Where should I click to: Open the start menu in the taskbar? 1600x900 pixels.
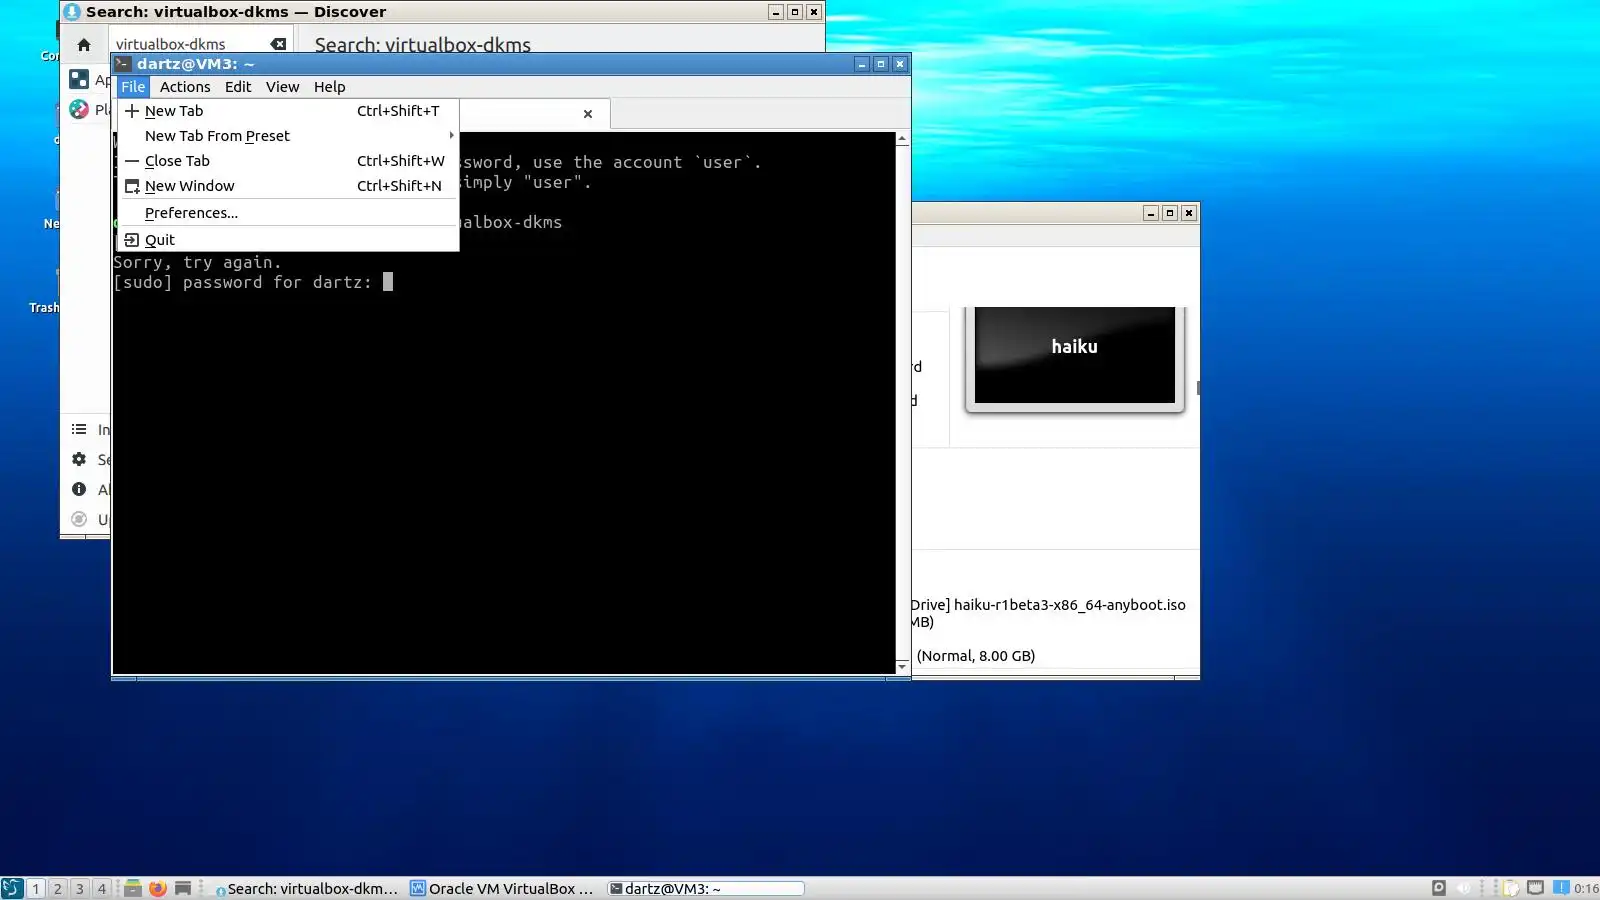point(12,888)
